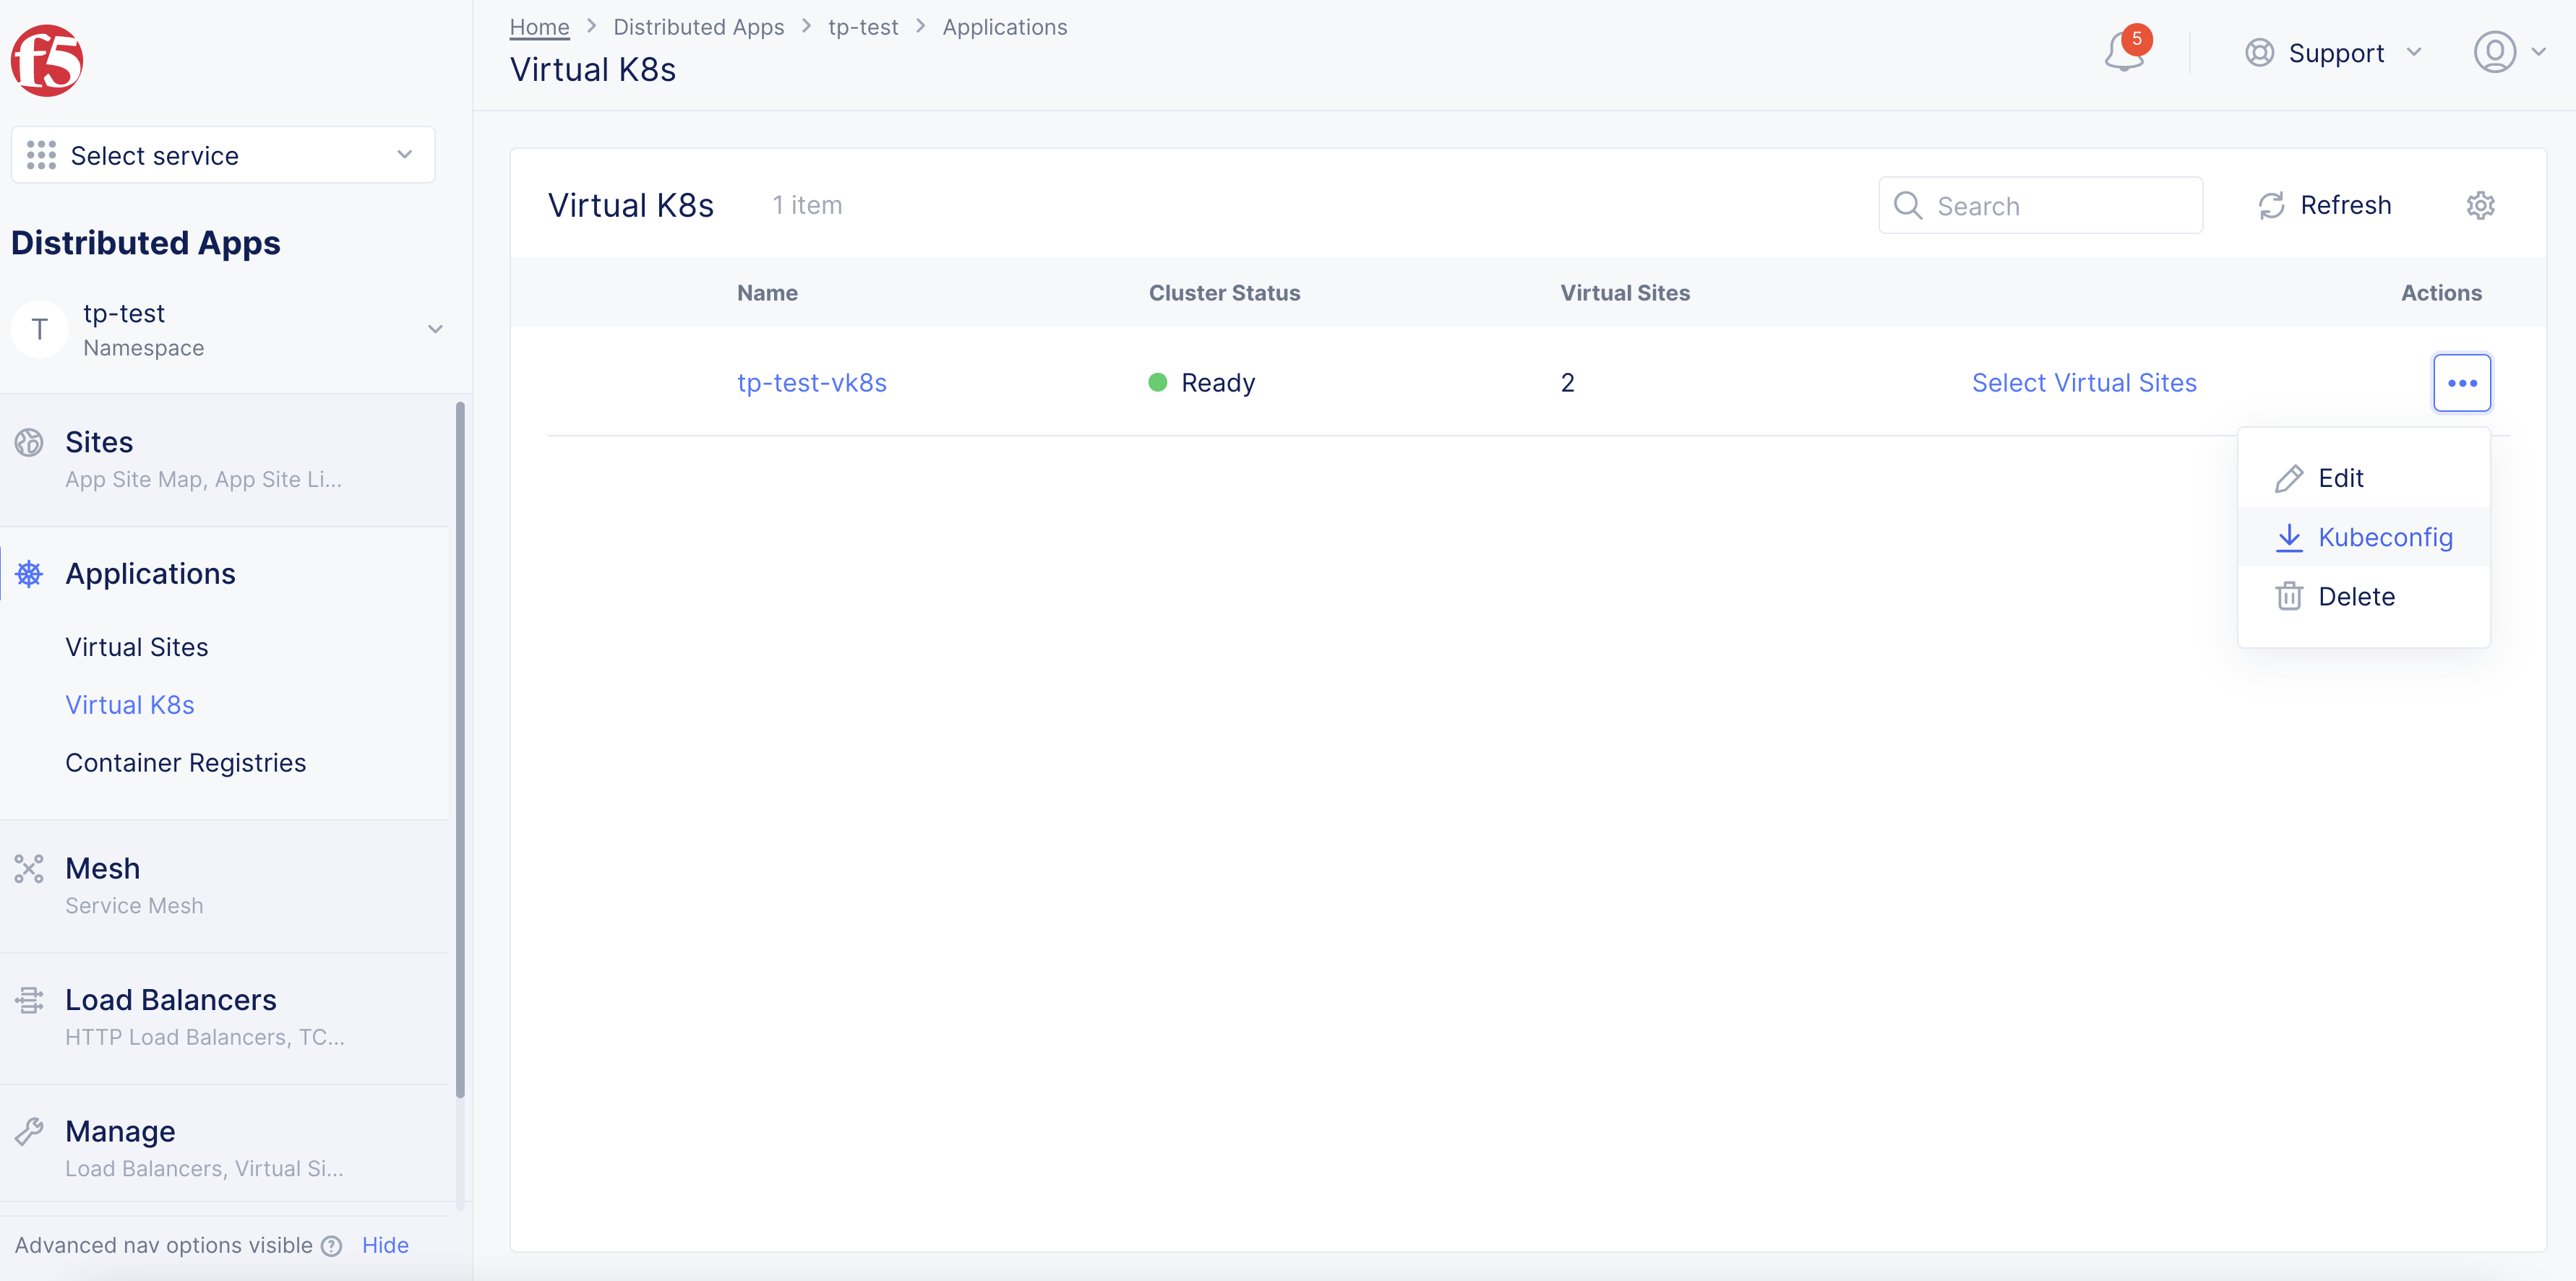
Task: Click the advanced nav help icon
Action: point(332,1246)
